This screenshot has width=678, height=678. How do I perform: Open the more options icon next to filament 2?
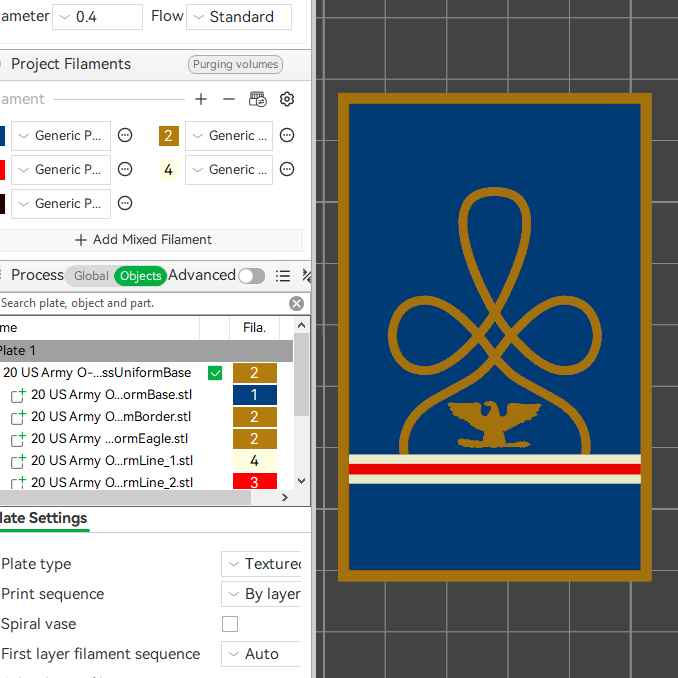287,135
